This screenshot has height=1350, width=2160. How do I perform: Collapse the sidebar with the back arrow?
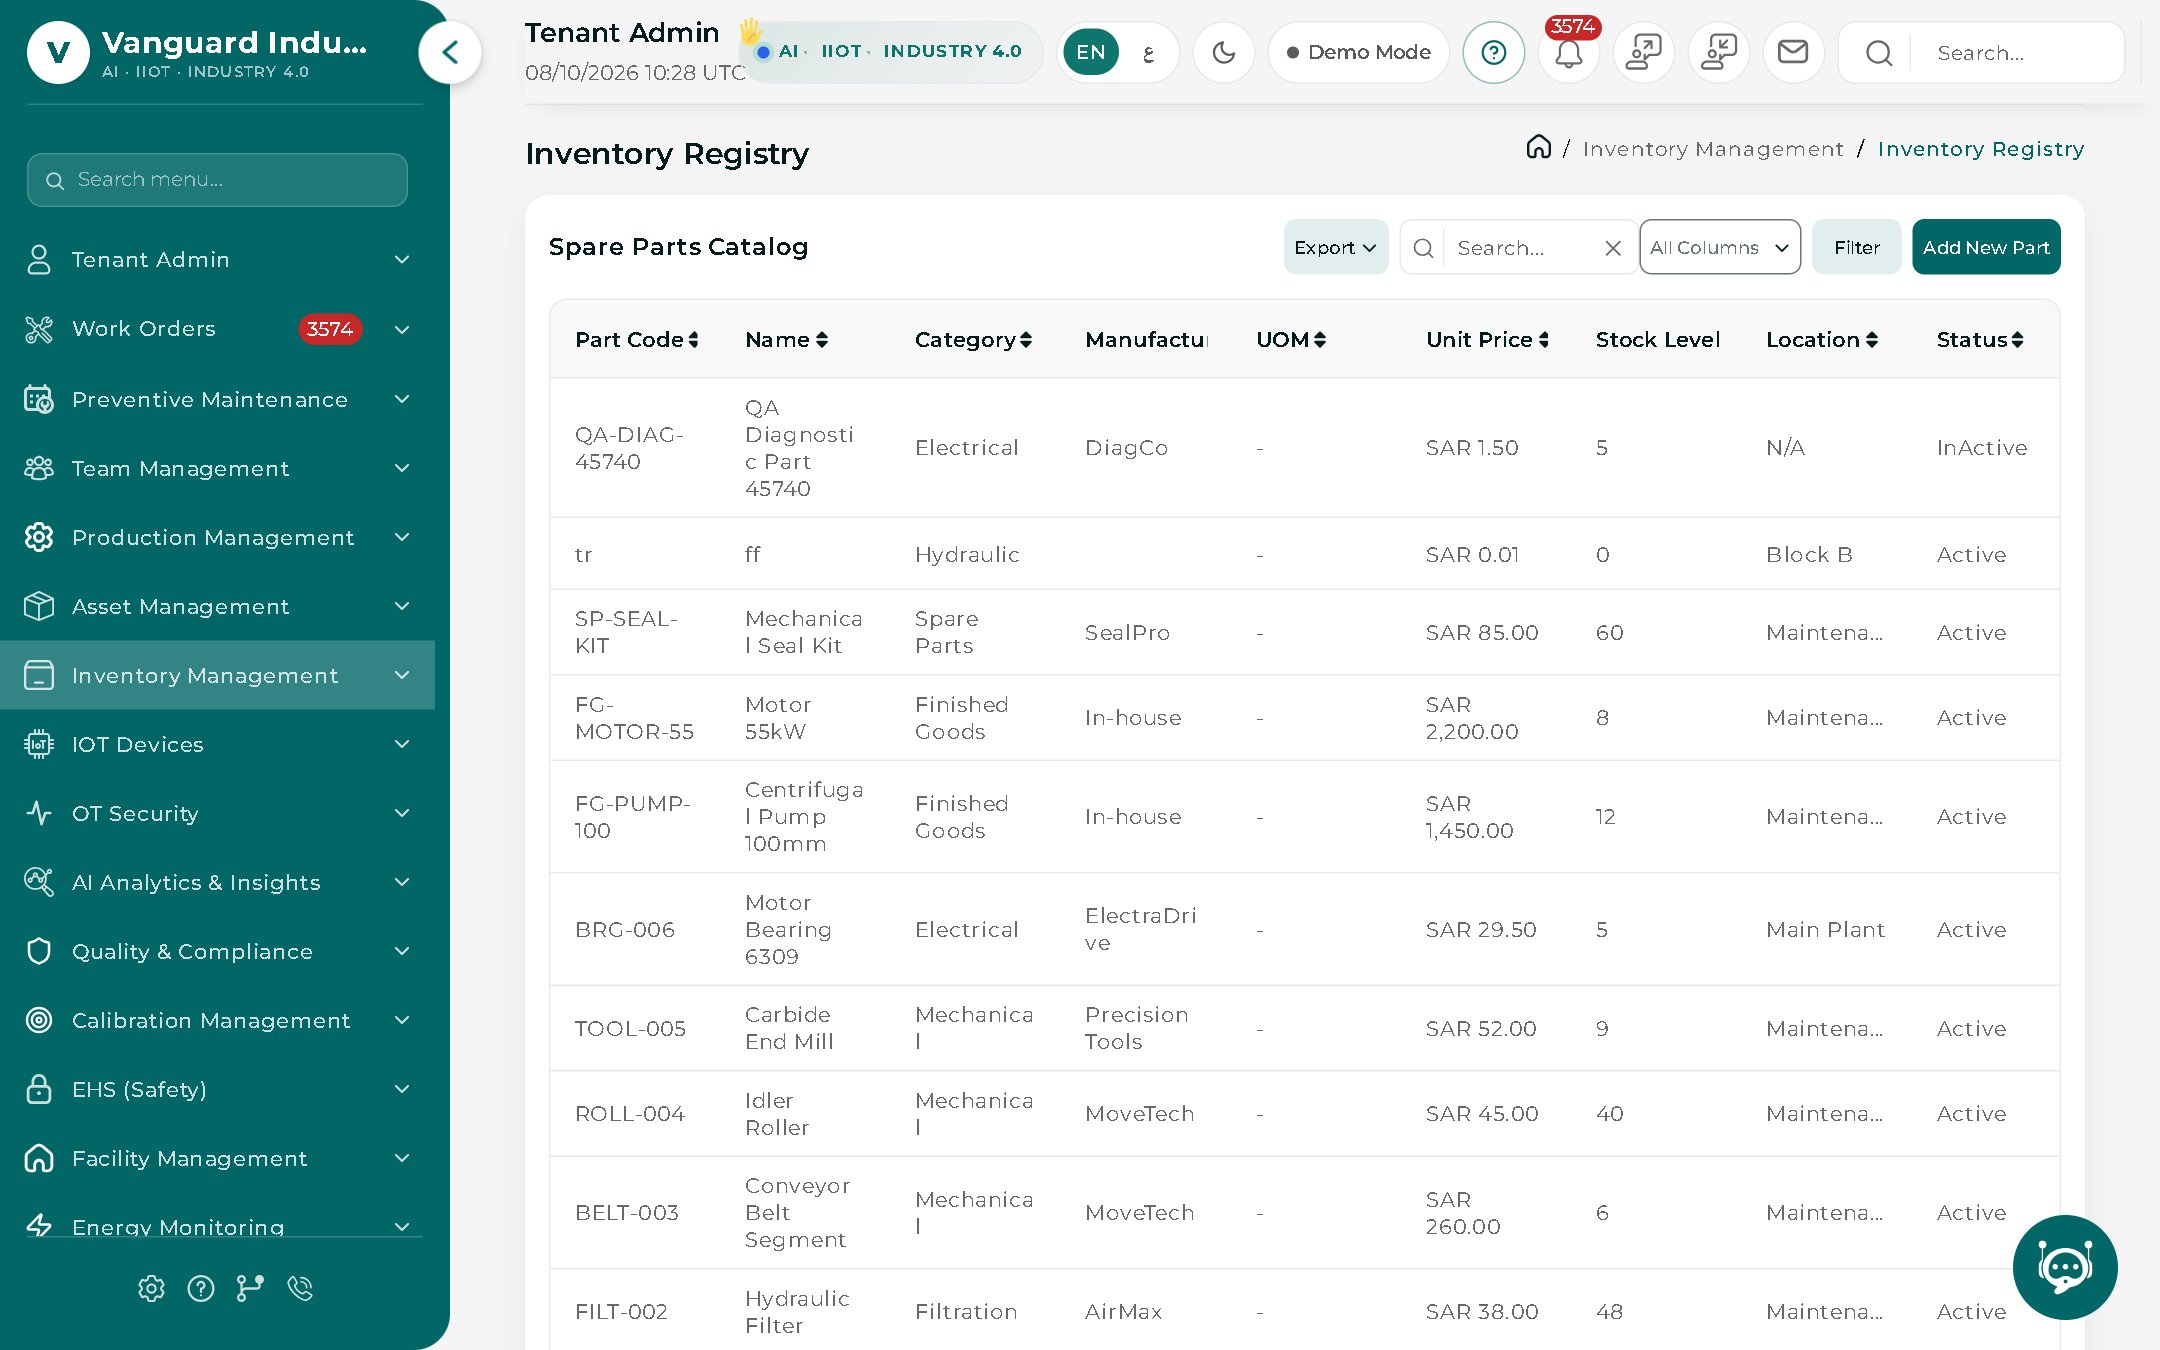click(x=450, y=52)
